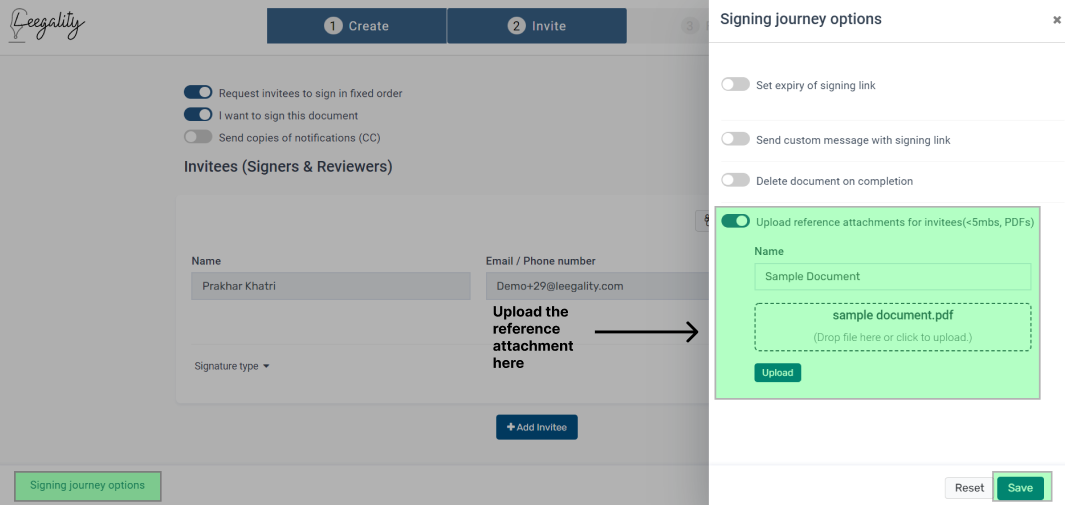Click the green Upload button
1065x505 pixels.
pos(778,373)
